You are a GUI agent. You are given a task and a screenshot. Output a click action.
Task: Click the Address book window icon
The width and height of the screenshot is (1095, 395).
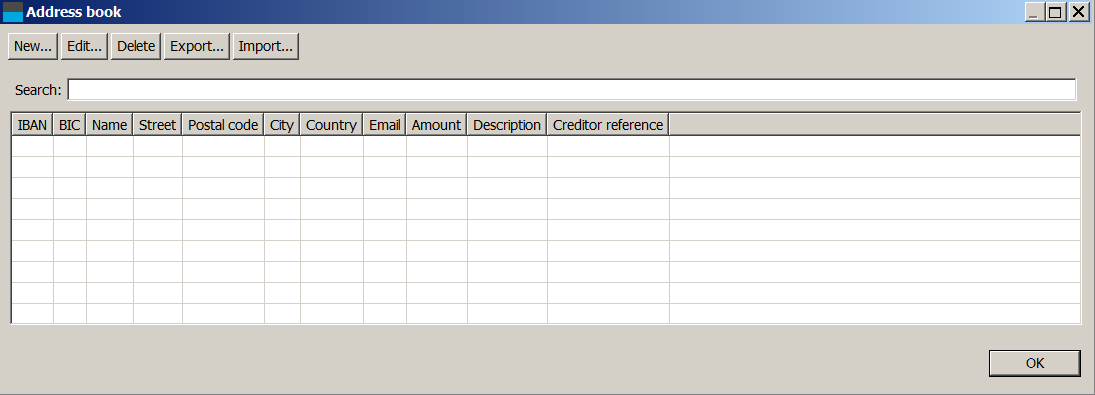click(x=13, y=12)
